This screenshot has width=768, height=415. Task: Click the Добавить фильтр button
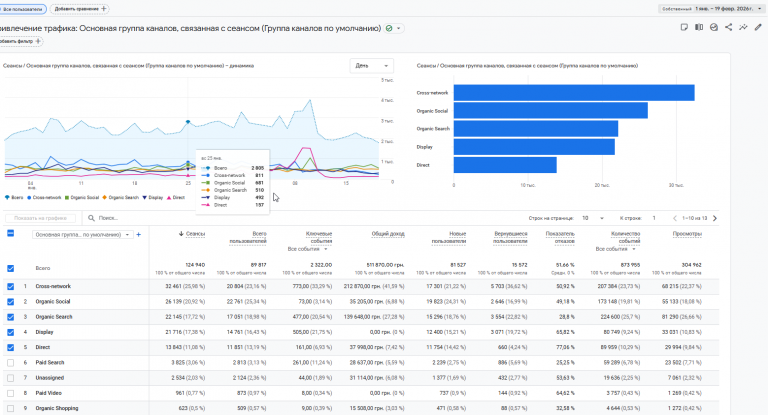(x=18, y=42)
